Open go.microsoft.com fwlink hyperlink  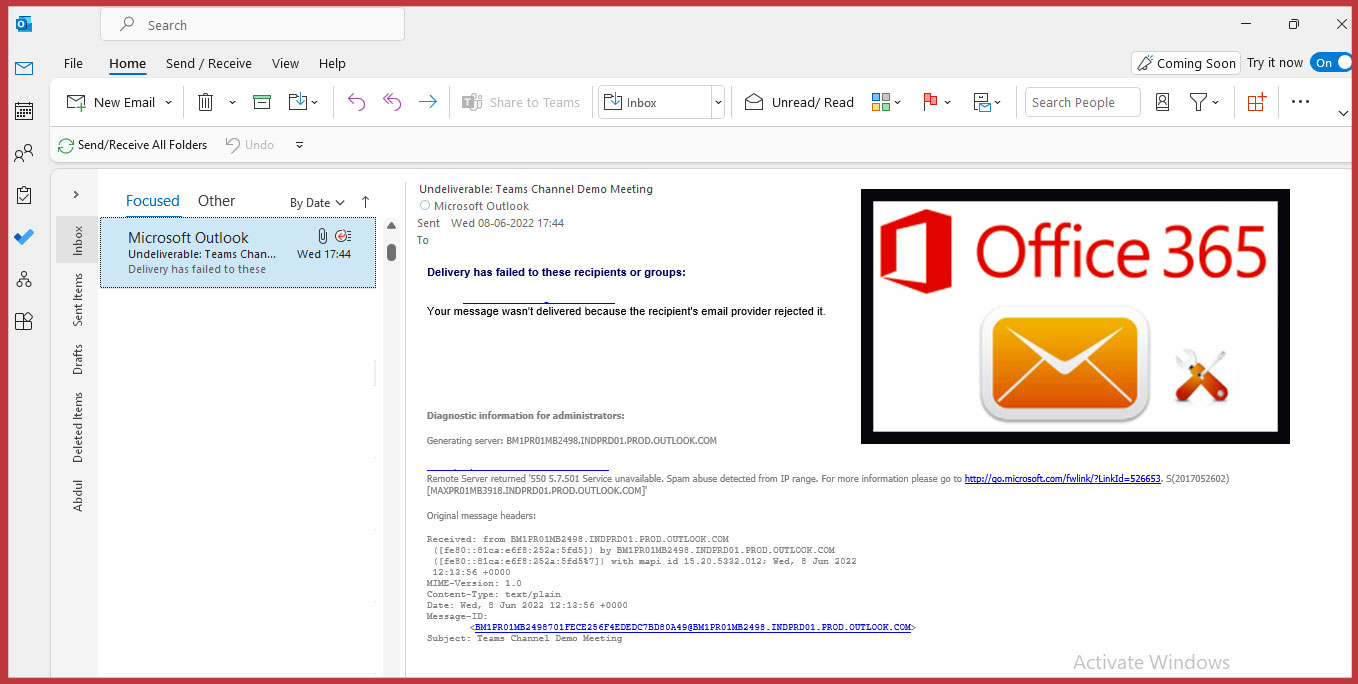coord(1062,479)
